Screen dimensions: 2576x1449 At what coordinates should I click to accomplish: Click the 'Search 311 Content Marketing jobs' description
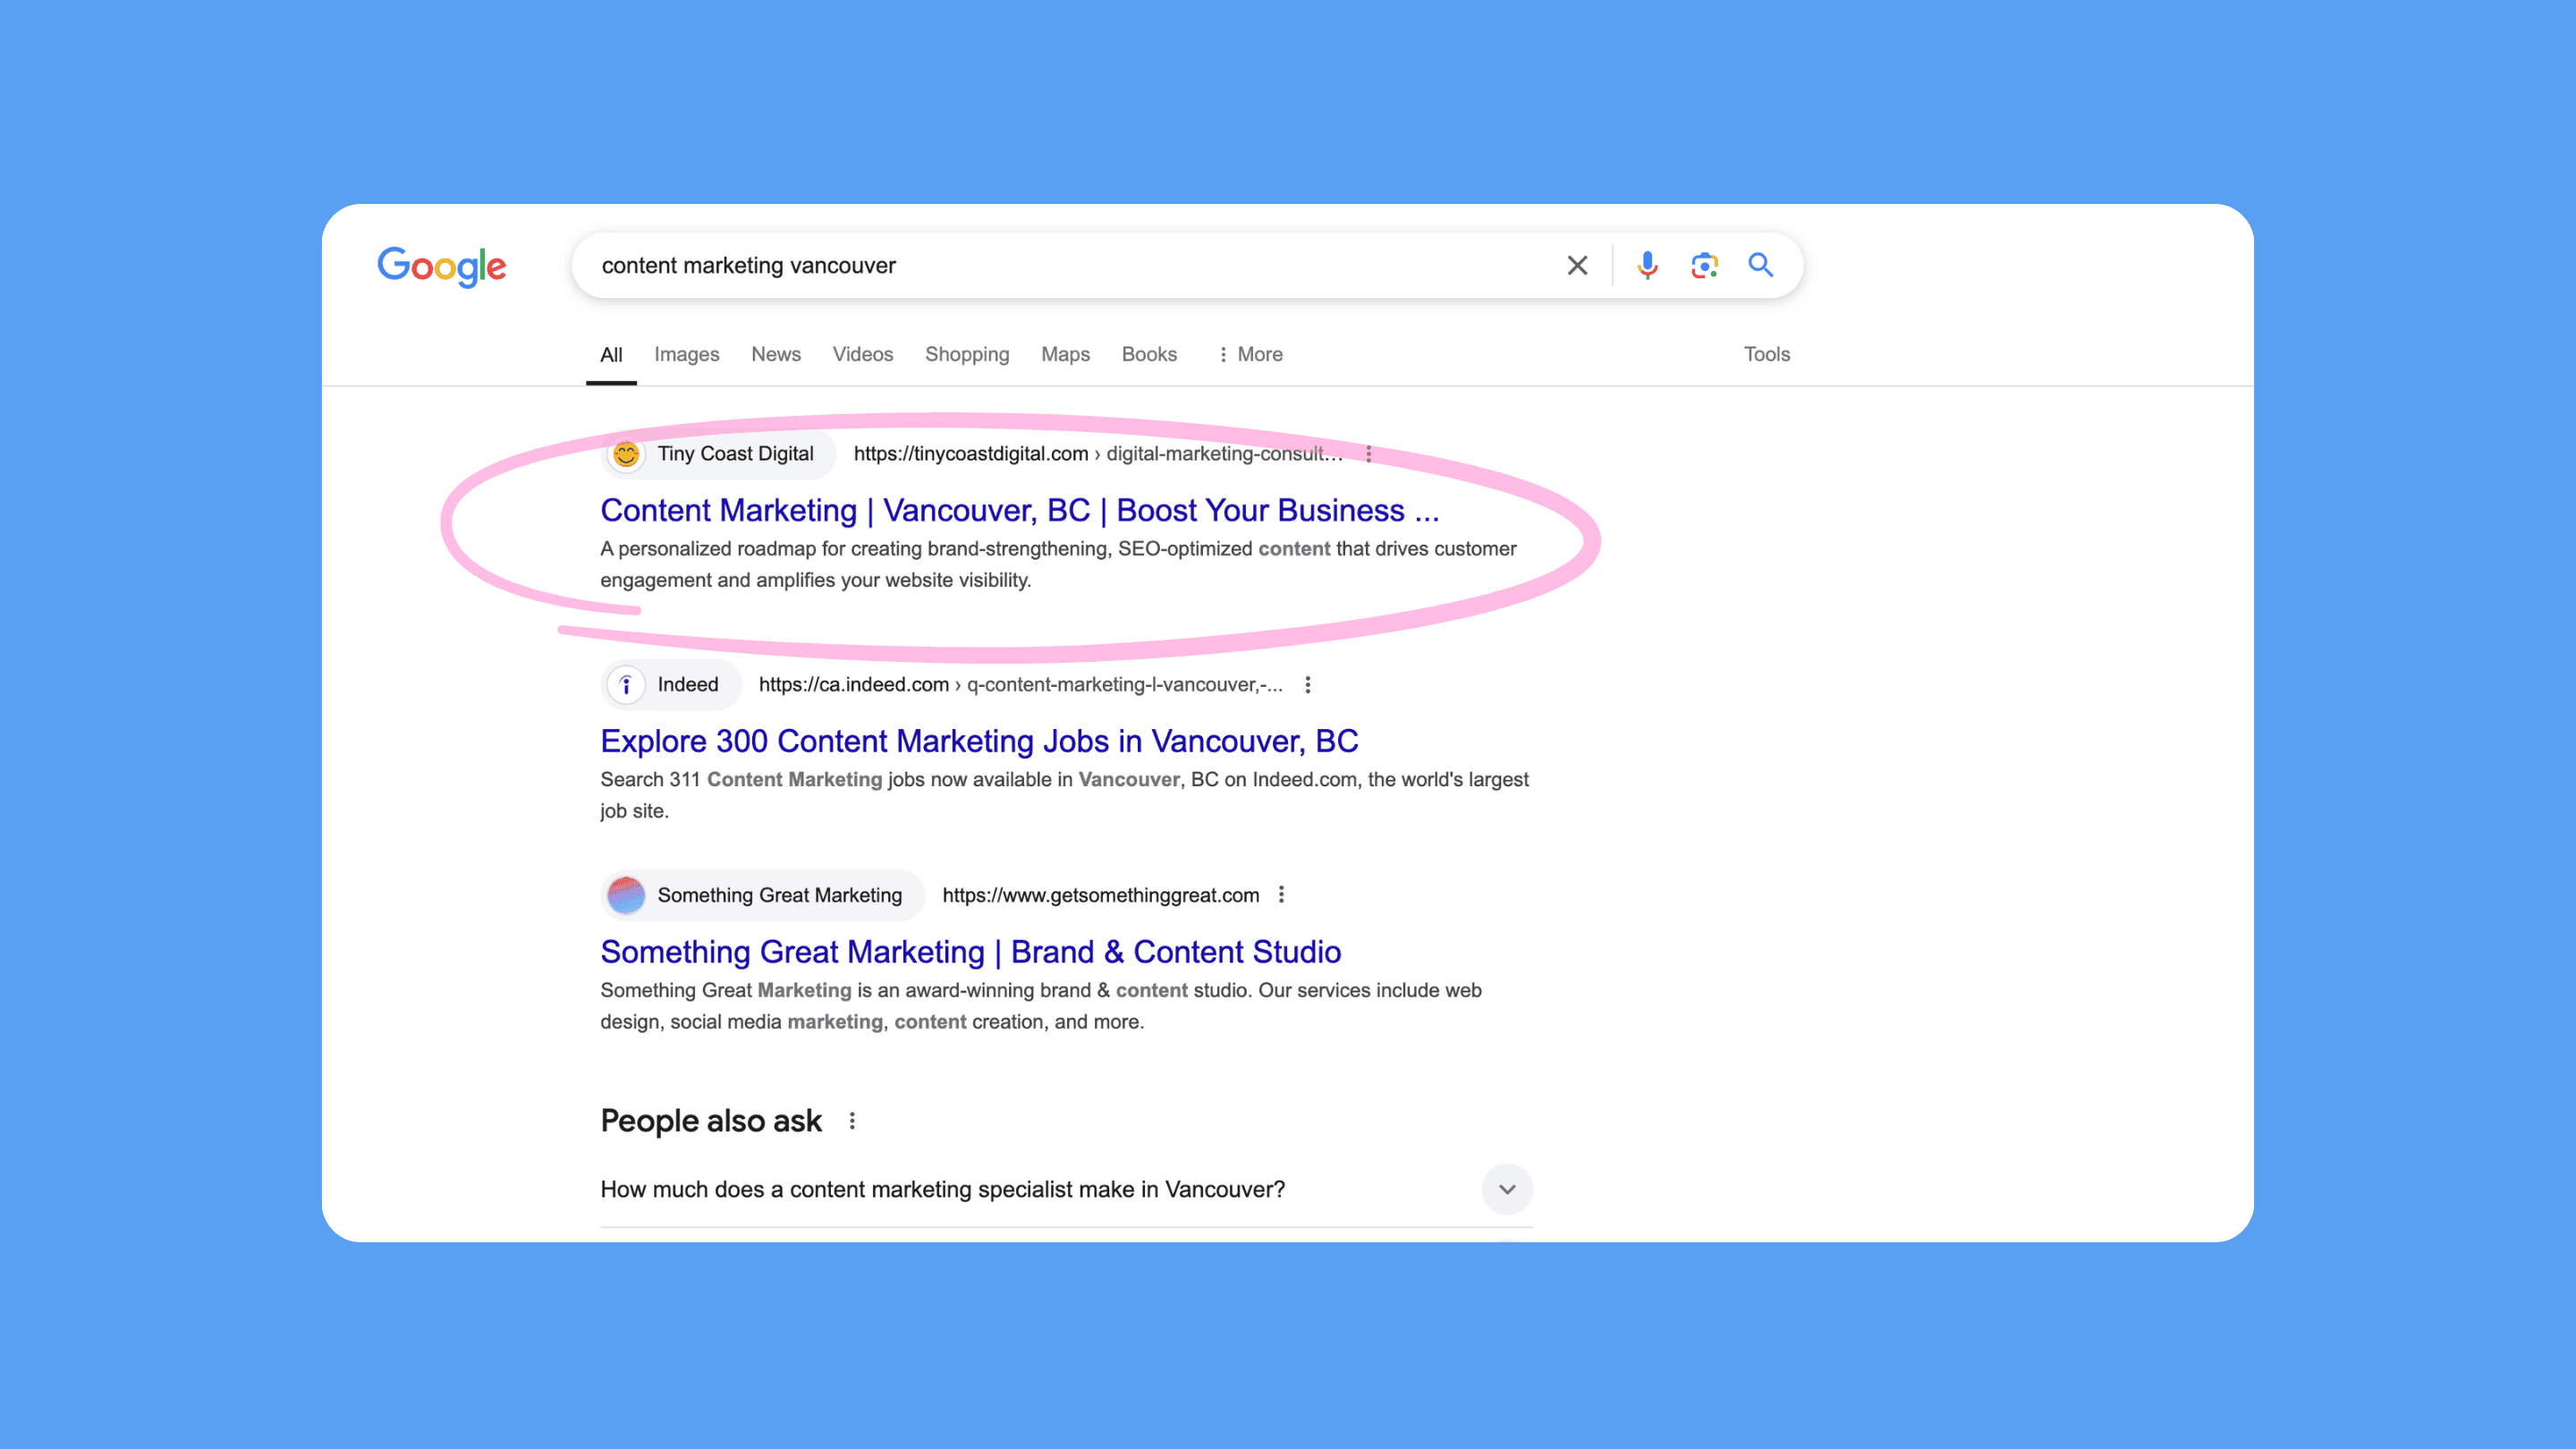1064,795
